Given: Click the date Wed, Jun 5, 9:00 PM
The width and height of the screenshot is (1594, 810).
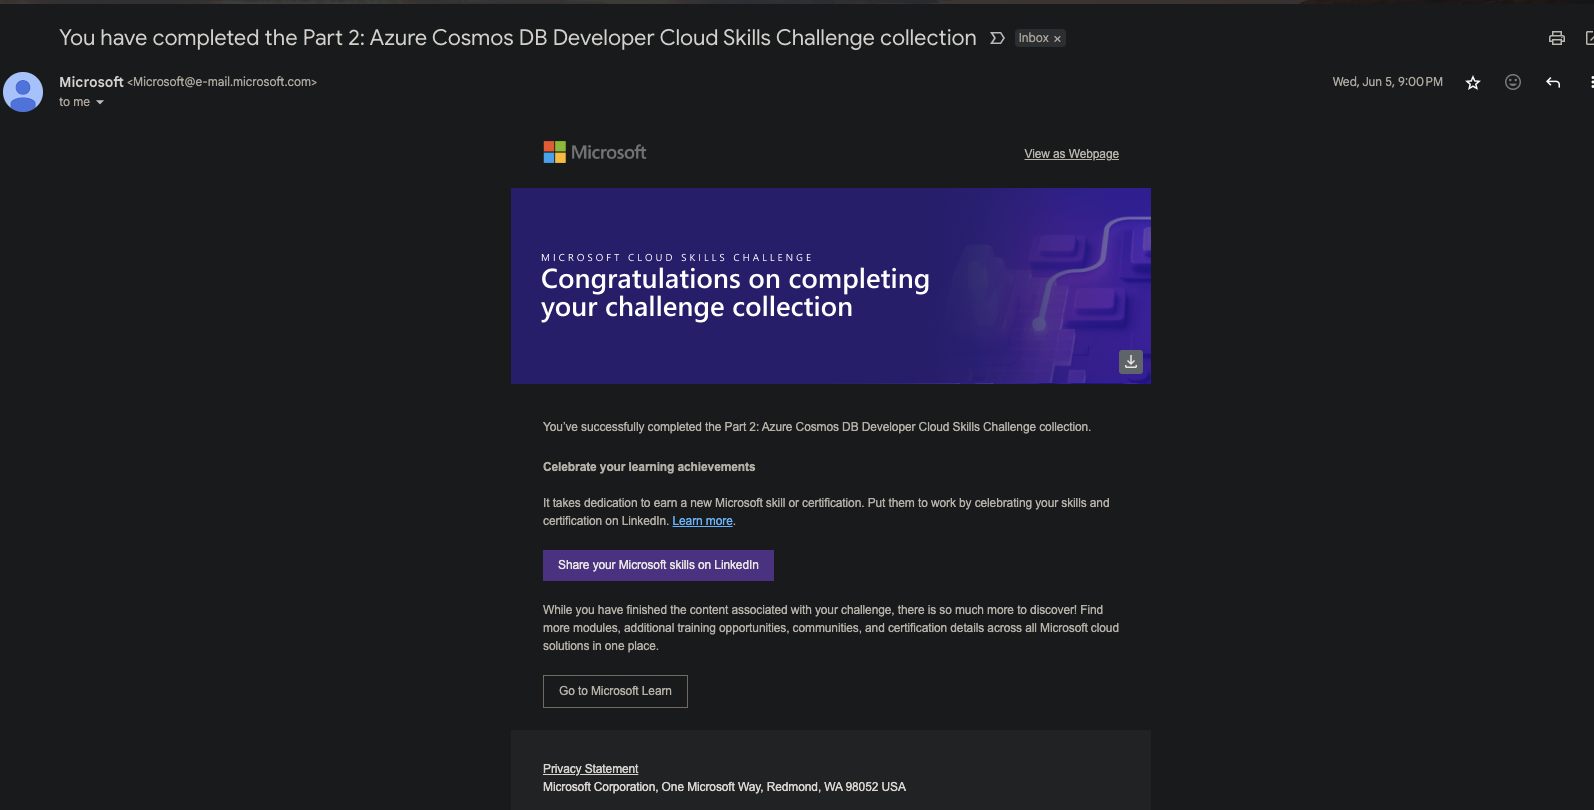Looking at the screenshot, I should click(x=1387, y=82).
